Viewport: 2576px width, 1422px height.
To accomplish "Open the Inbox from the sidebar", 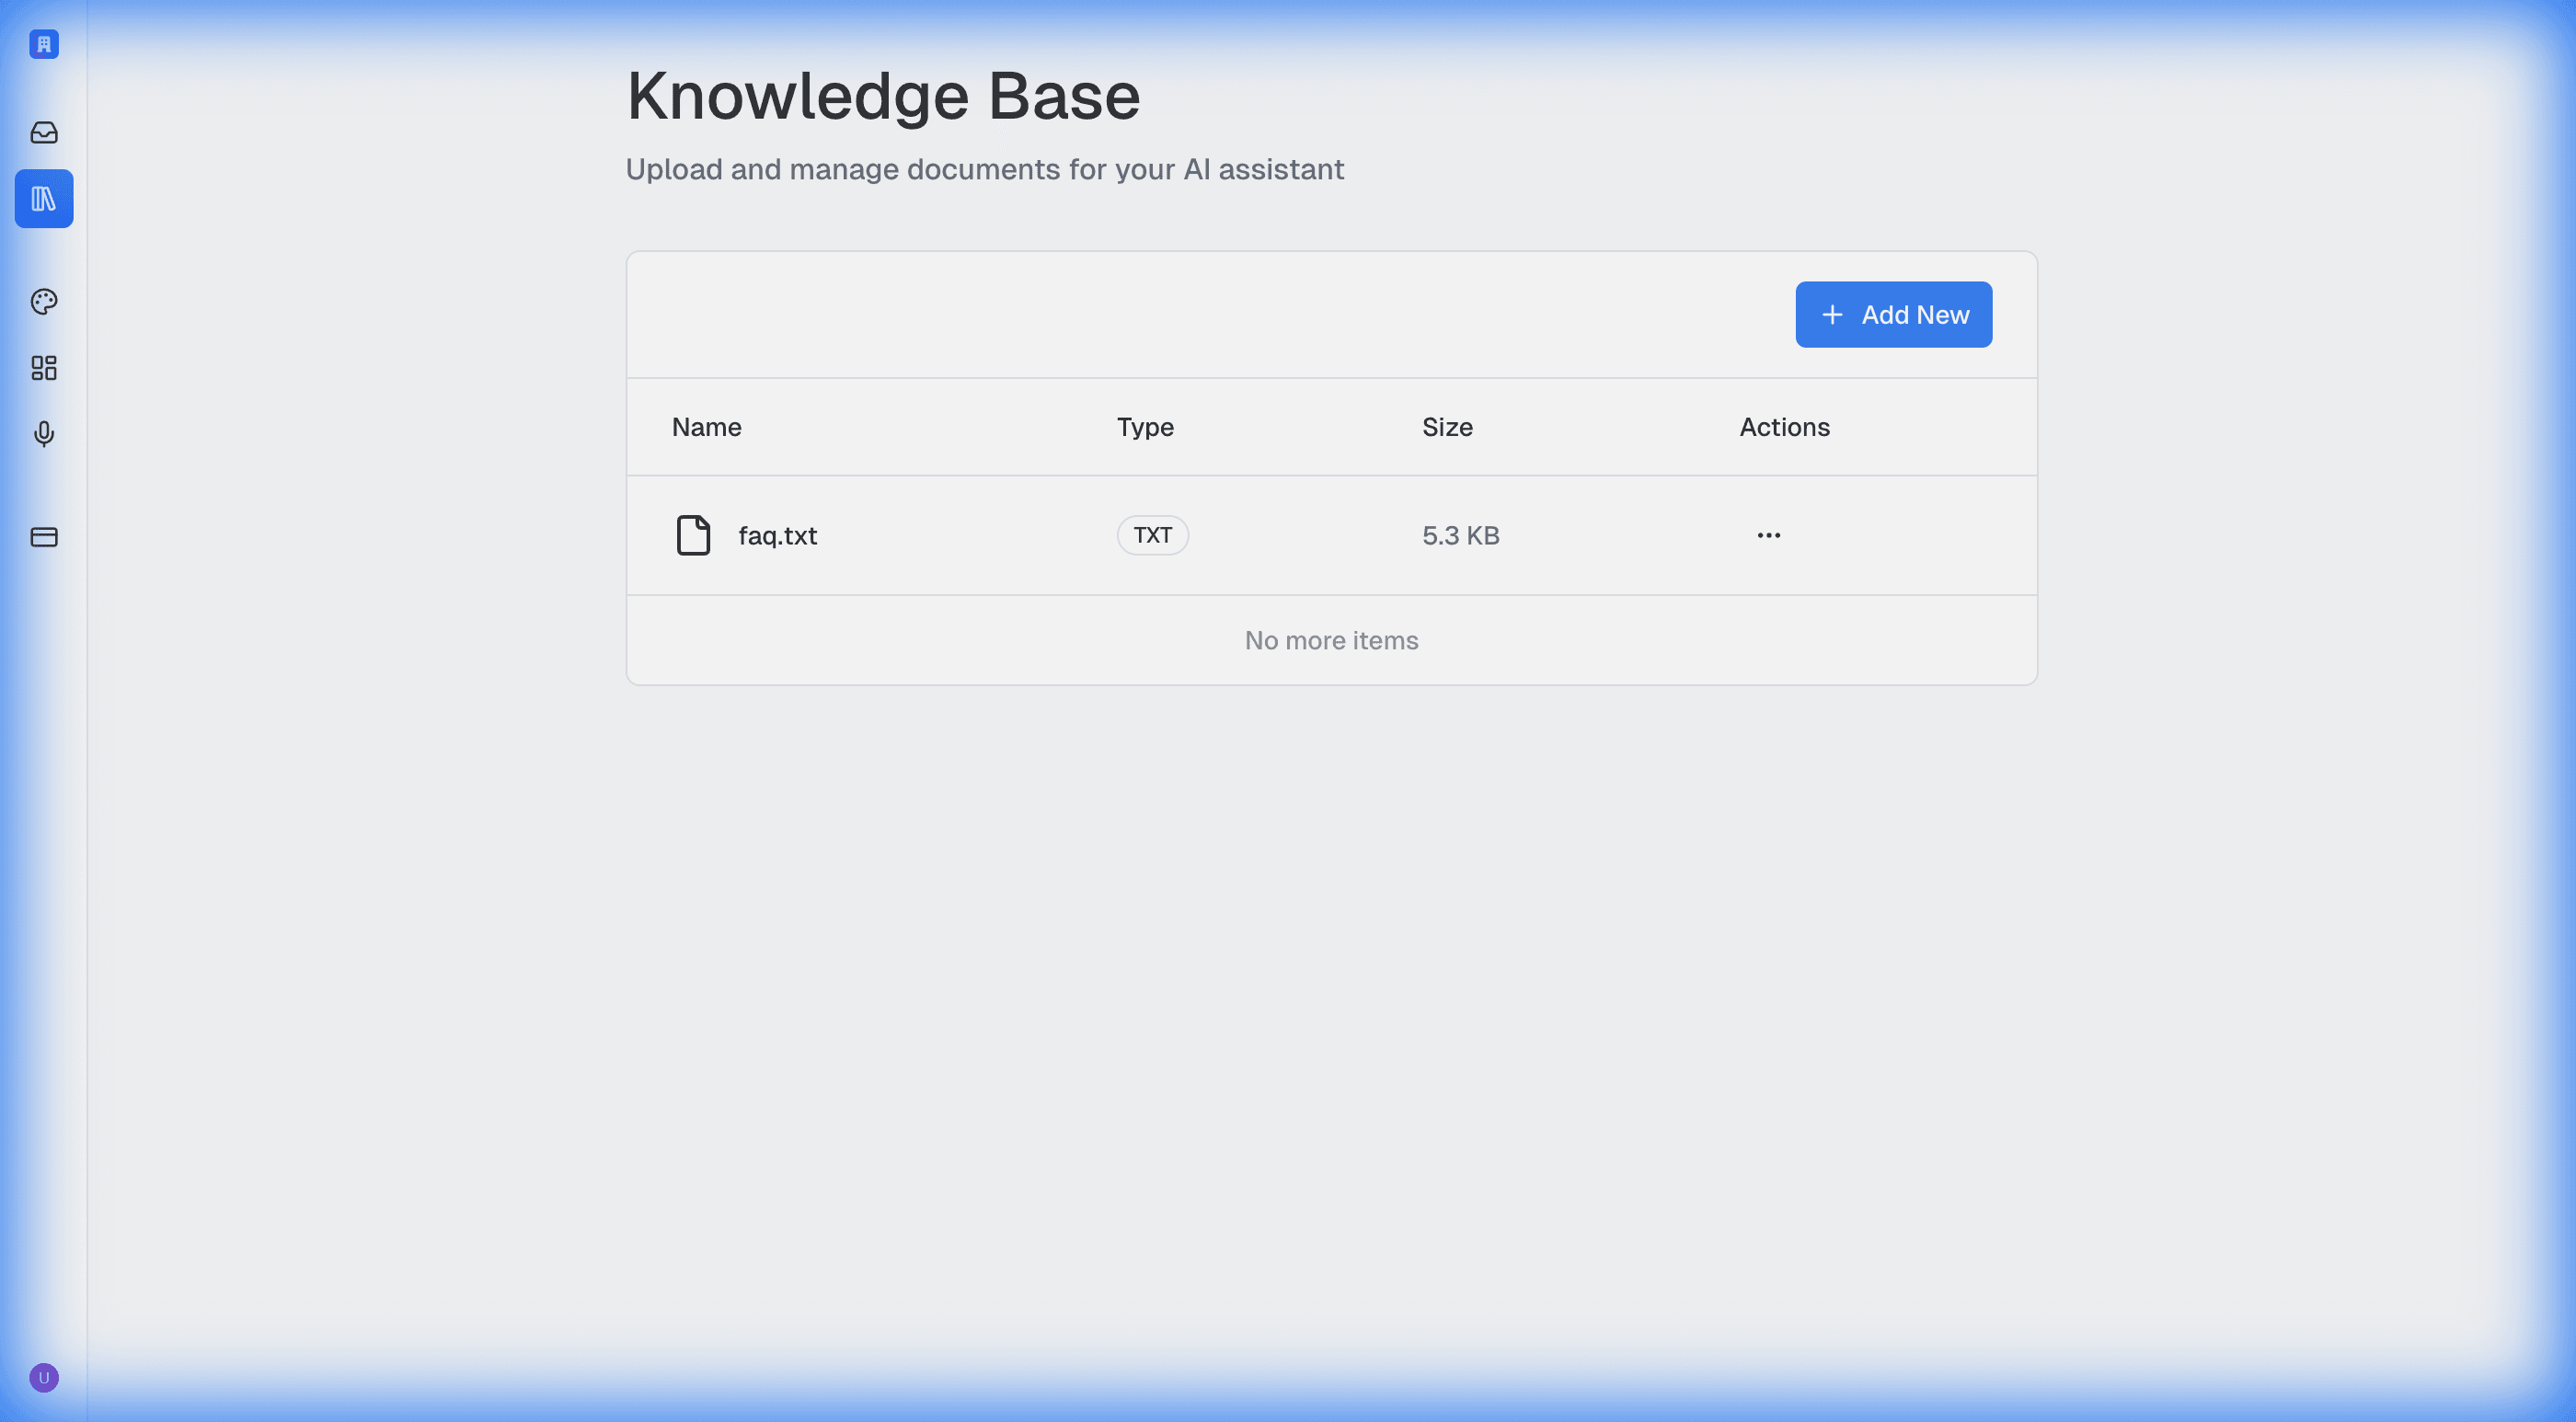I will 43,133.
